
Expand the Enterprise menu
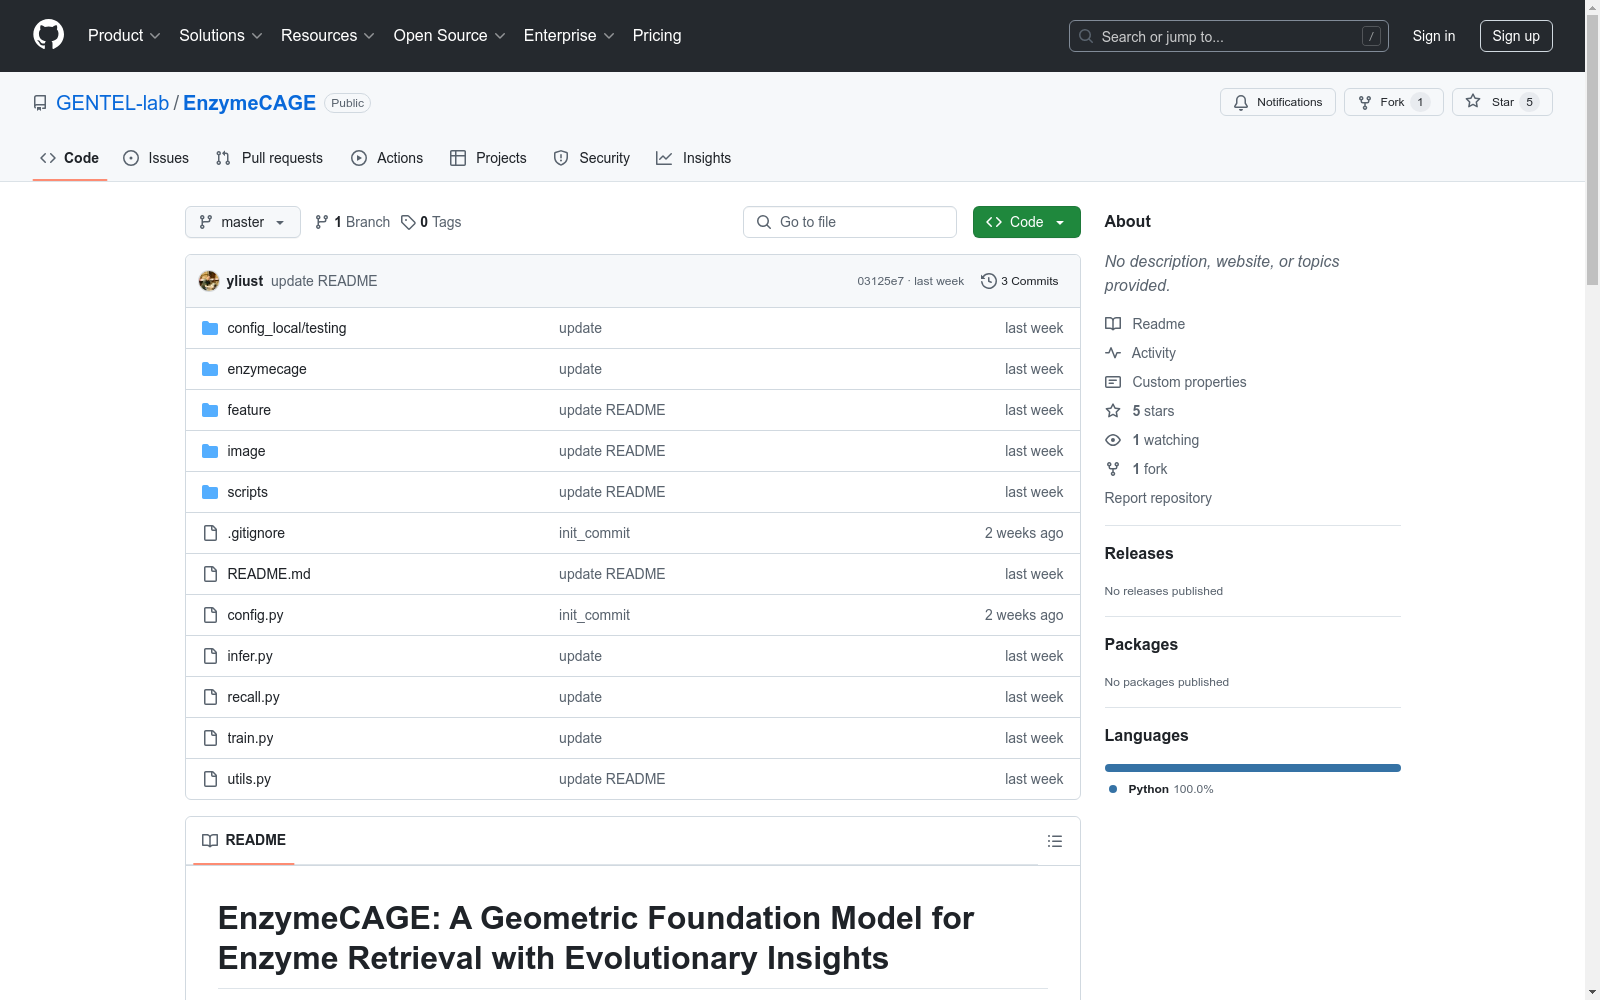(x=570, y=36)
